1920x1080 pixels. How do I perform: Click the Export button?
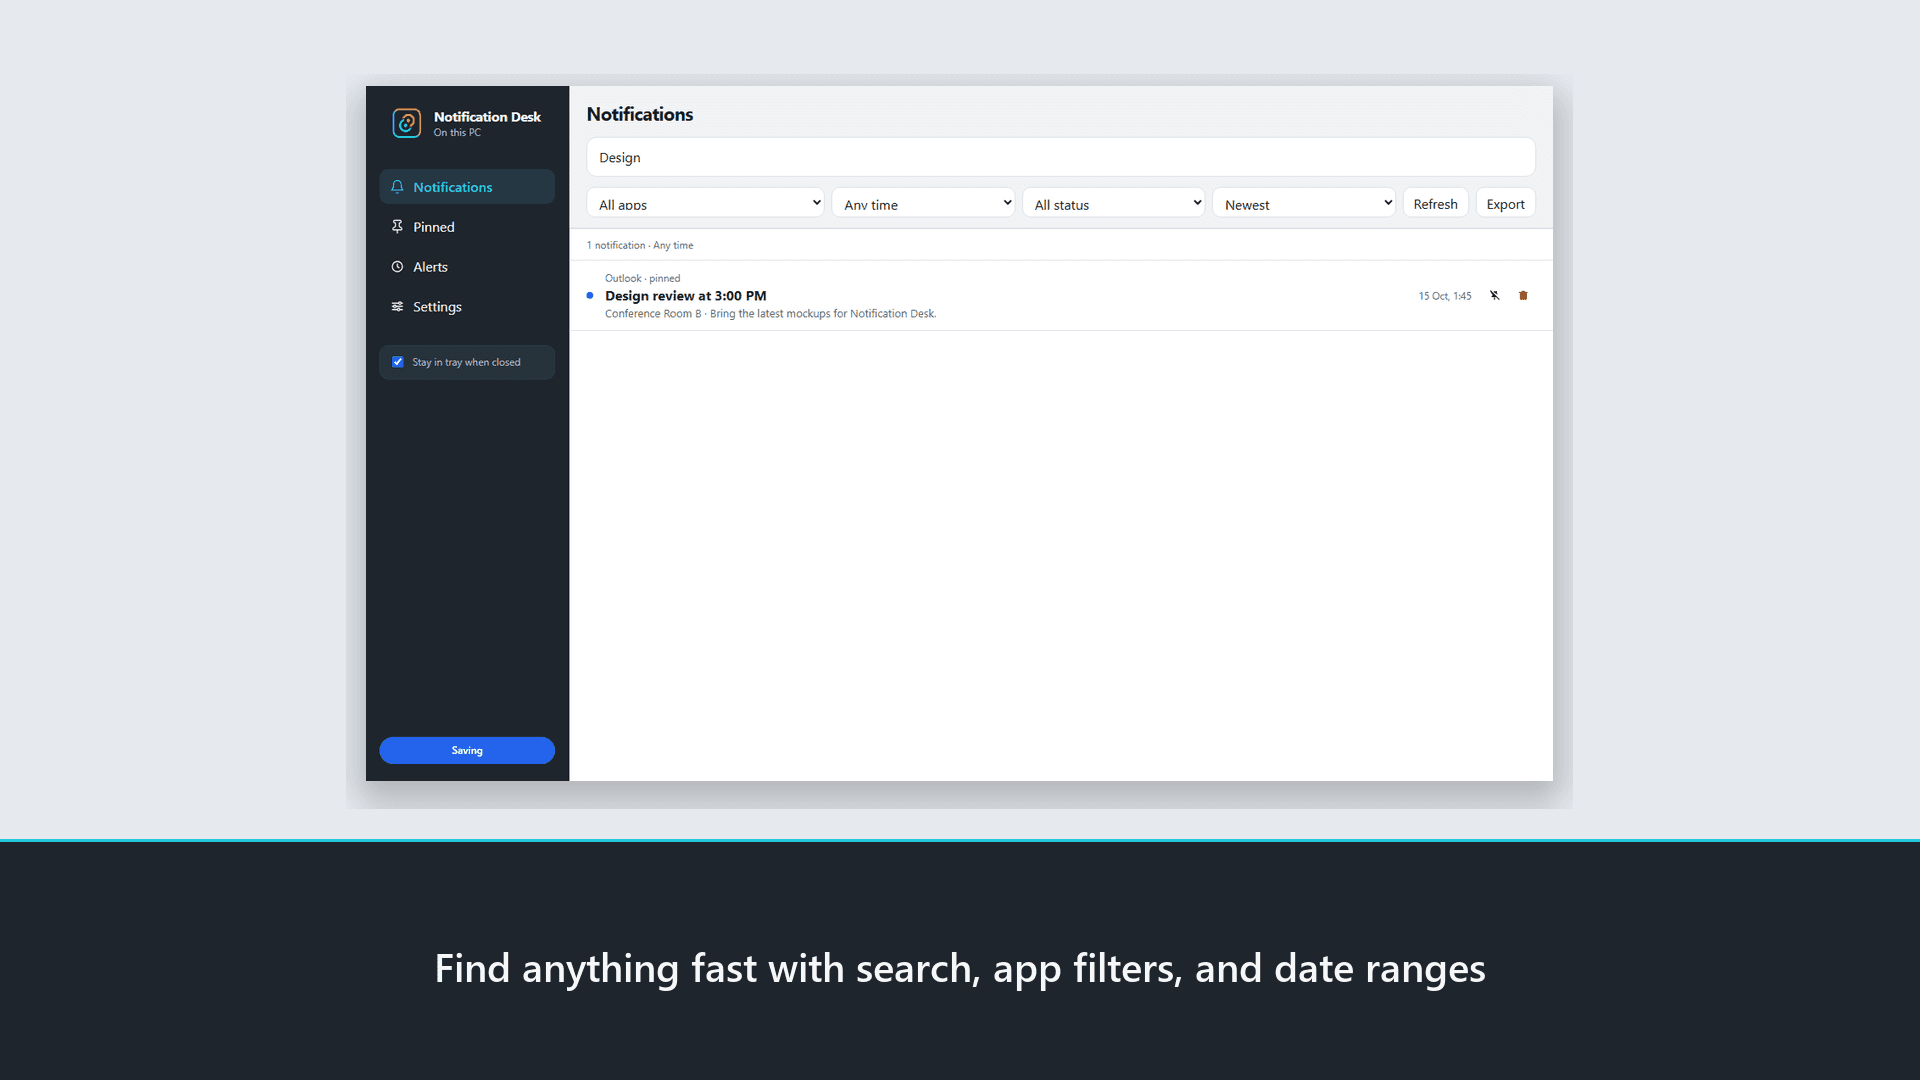[x=1505, y=203]
